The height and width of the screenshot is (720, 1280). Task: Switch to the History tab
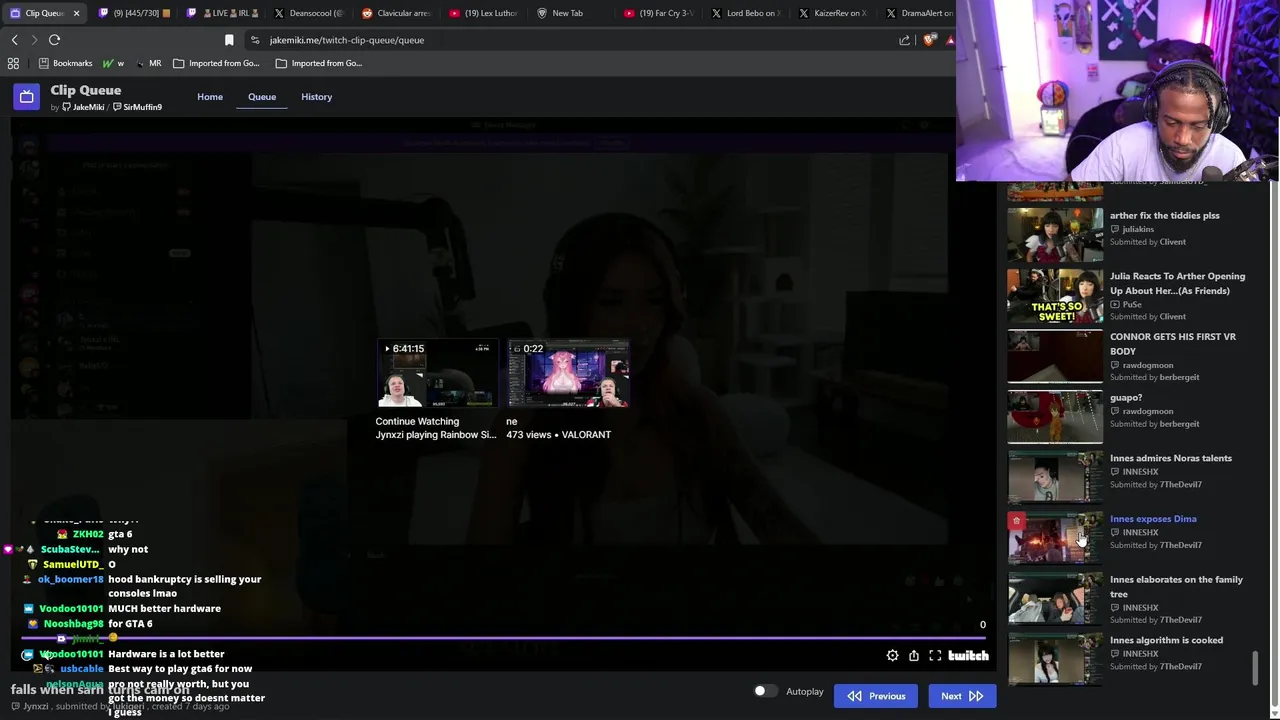[316, 97]
